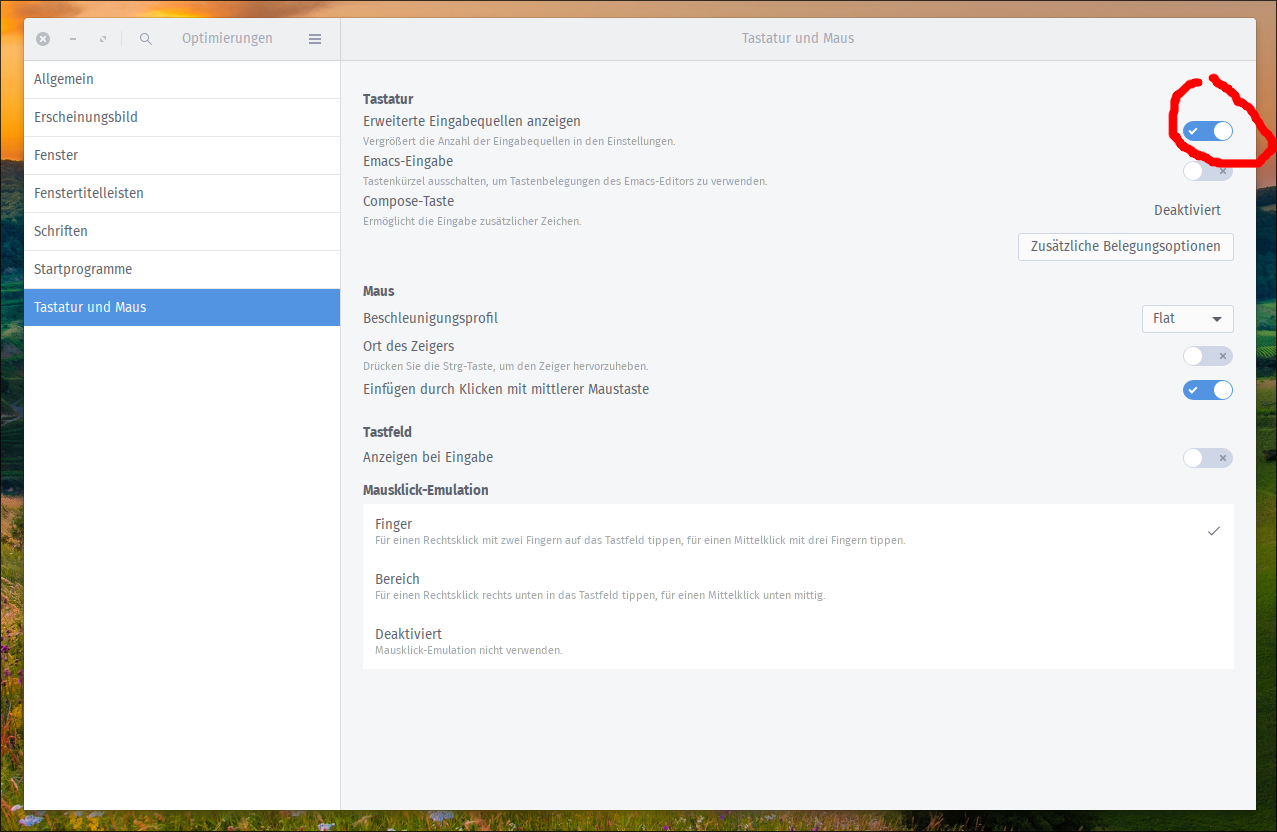Minimize the Optimierungen window
The image size is (1277, 832).
pos(73,39)
